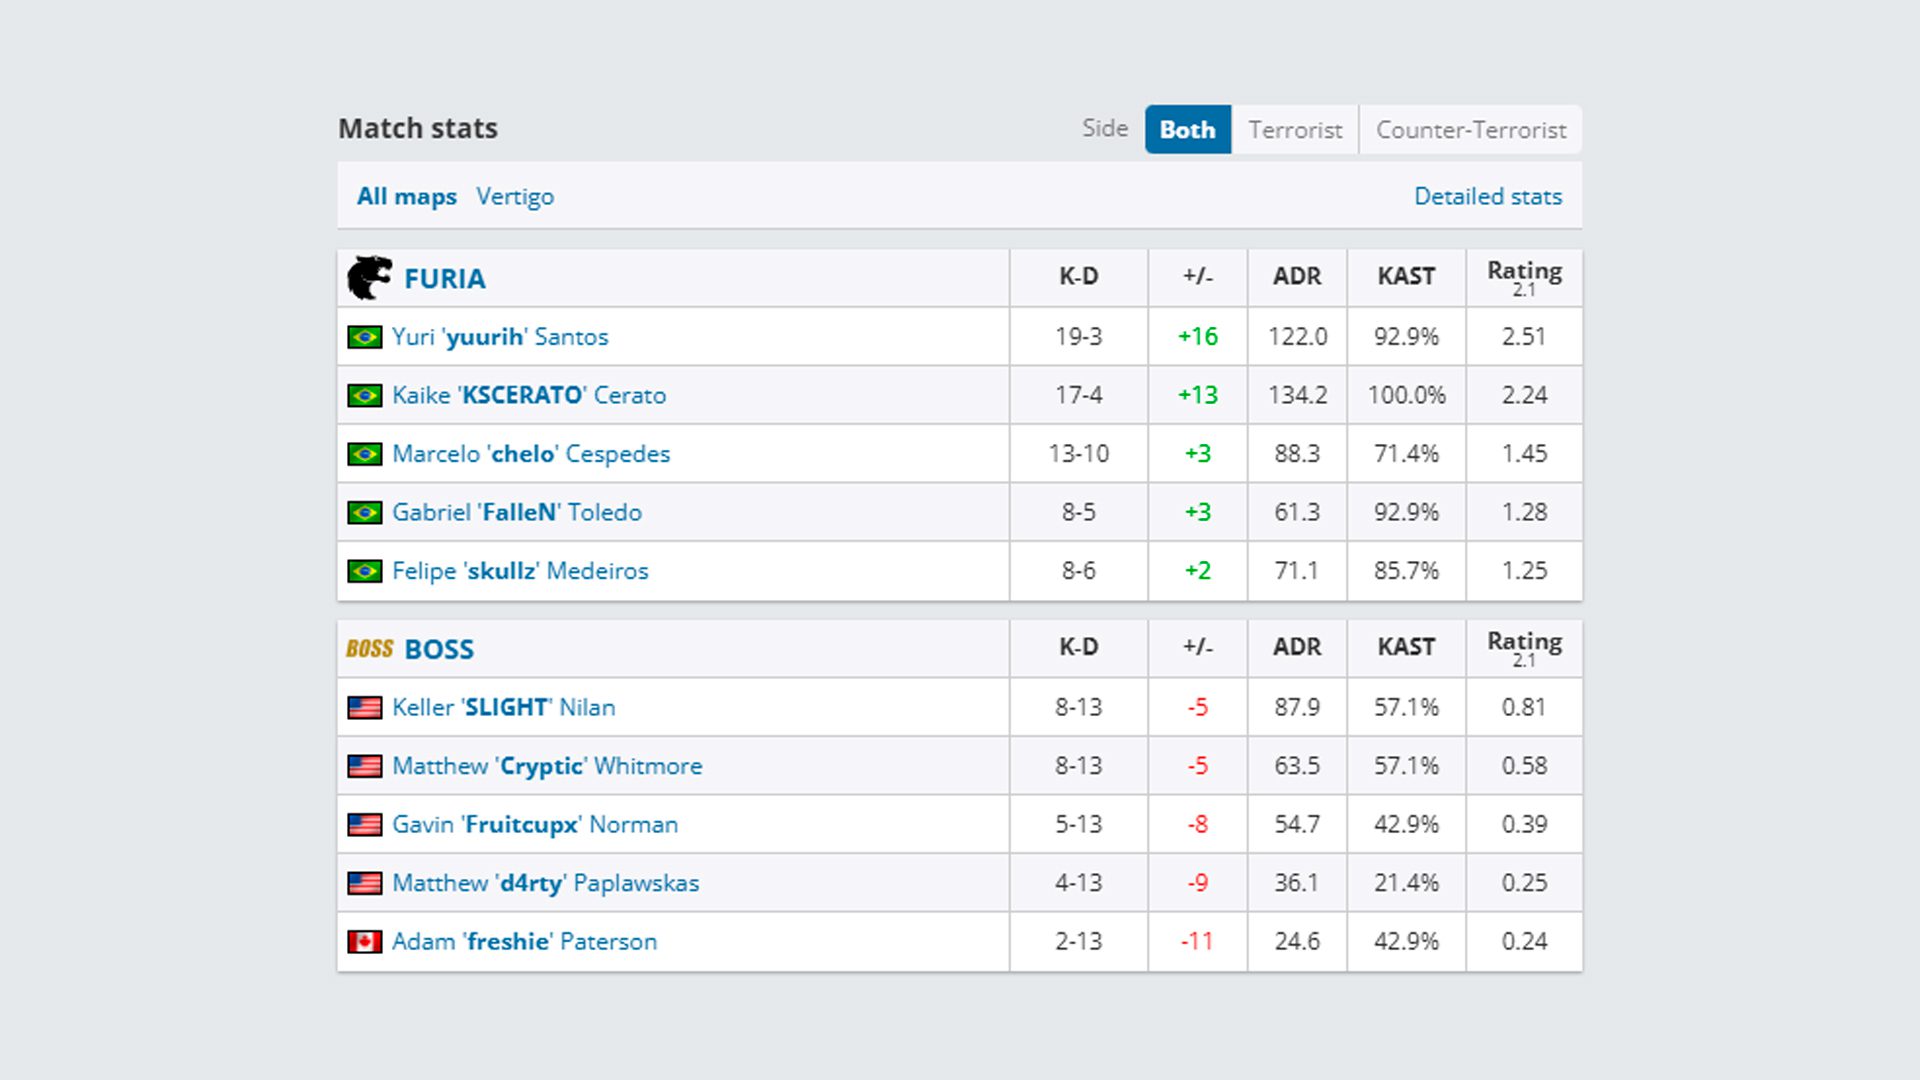Open Matthew 'd4rty' Paplawskas player profile
The height and width of the screenshot is (1080, 1920).
546,883
